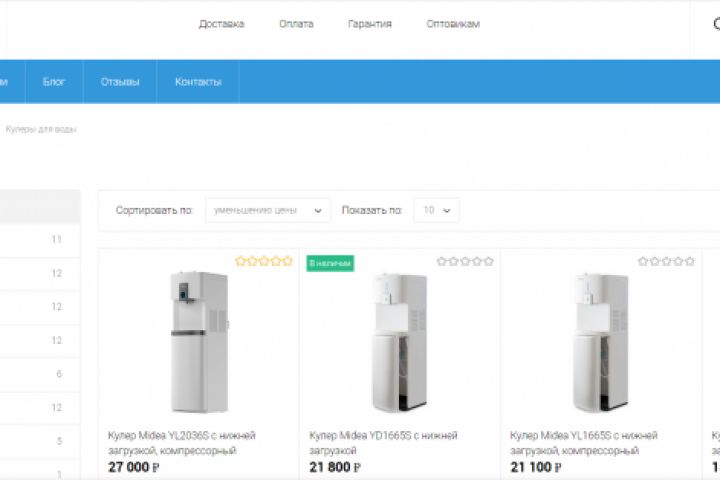Image resolution: width=720 pixels, height=480 pixels.
Task: Click the Оптовикам link
Action: [x=453, y=24]
